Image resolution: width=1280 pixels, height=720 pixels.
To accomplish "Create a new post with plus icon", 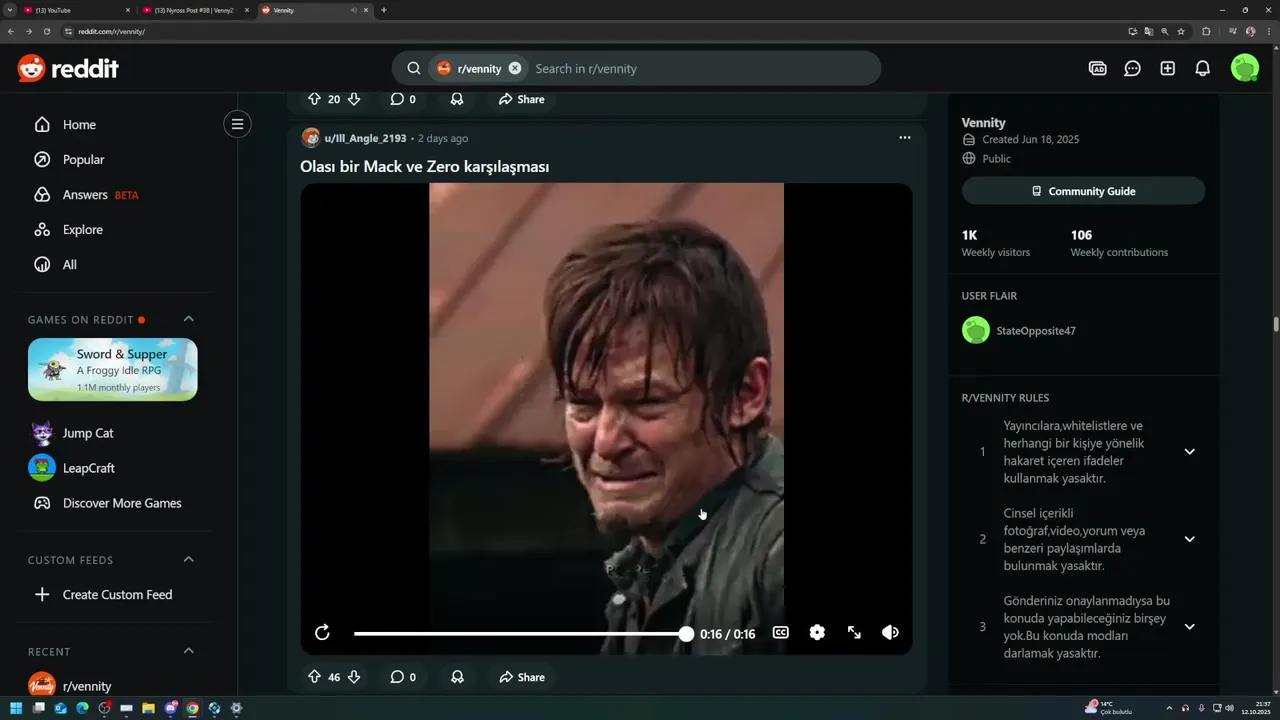I will tap(1167, 68).
